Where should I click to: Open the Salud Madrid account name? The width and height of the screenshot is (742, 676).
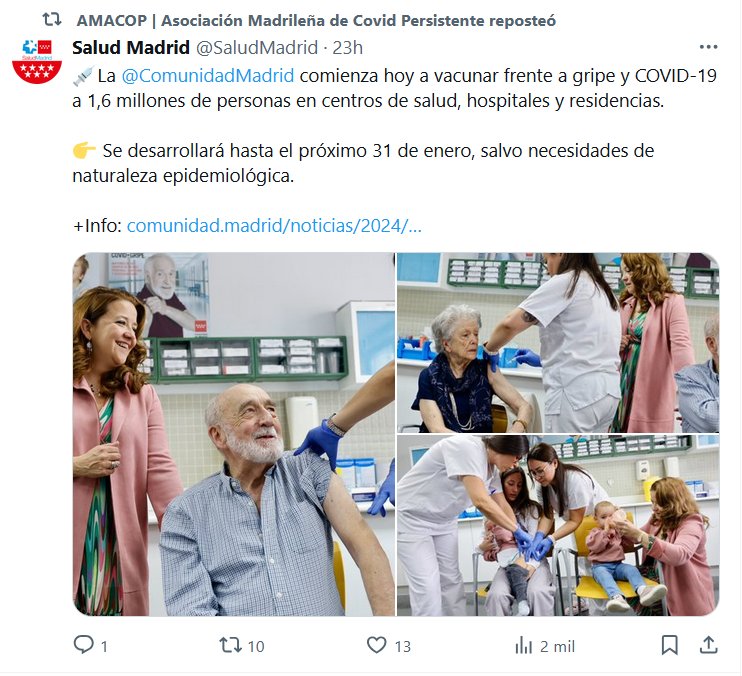[x=131, y=47]
